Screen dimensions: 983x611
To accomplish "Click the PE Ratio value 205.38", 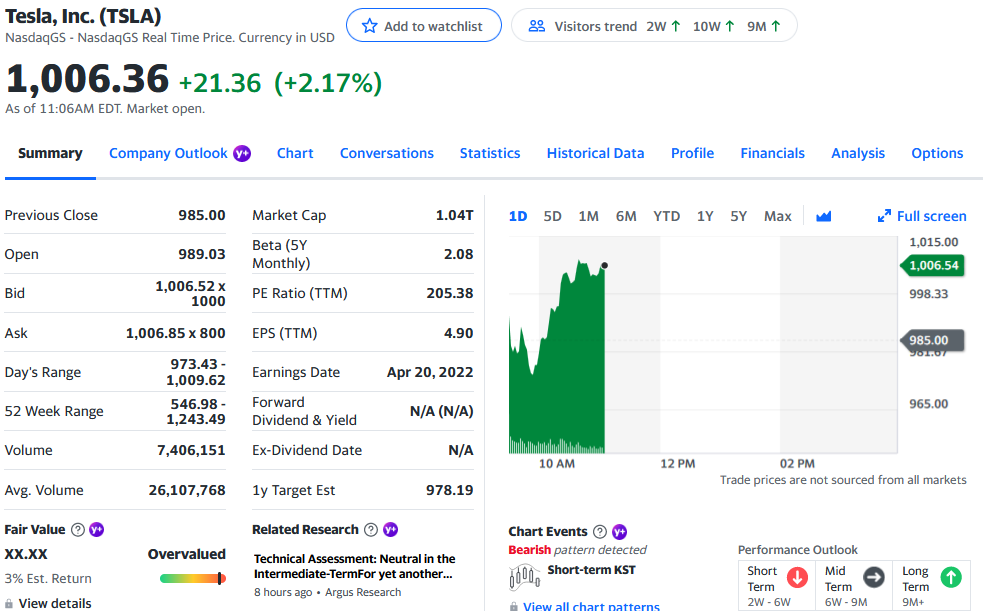I will 449,293.
